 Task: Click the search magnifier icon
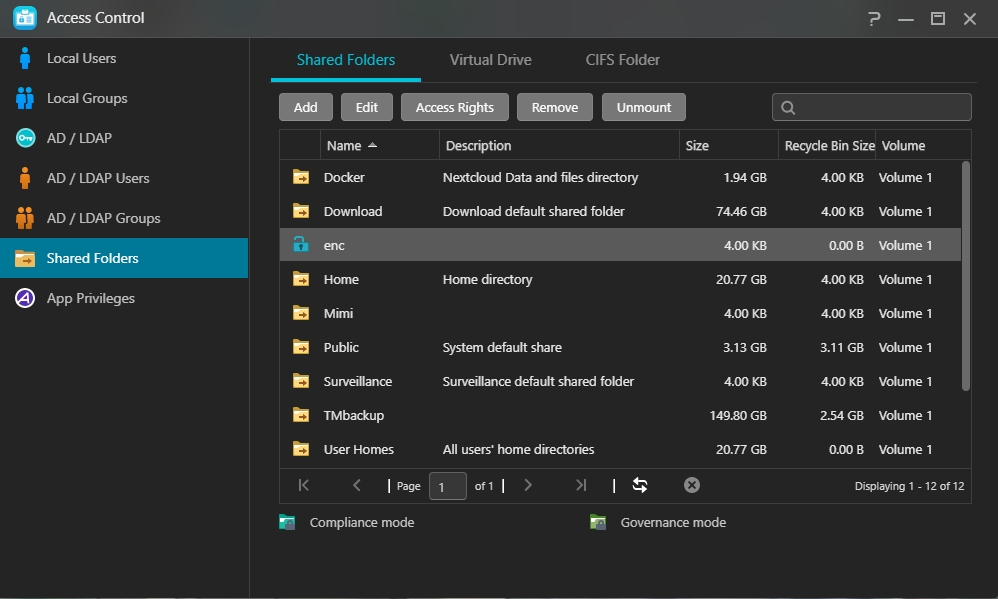tap(788, 108)
